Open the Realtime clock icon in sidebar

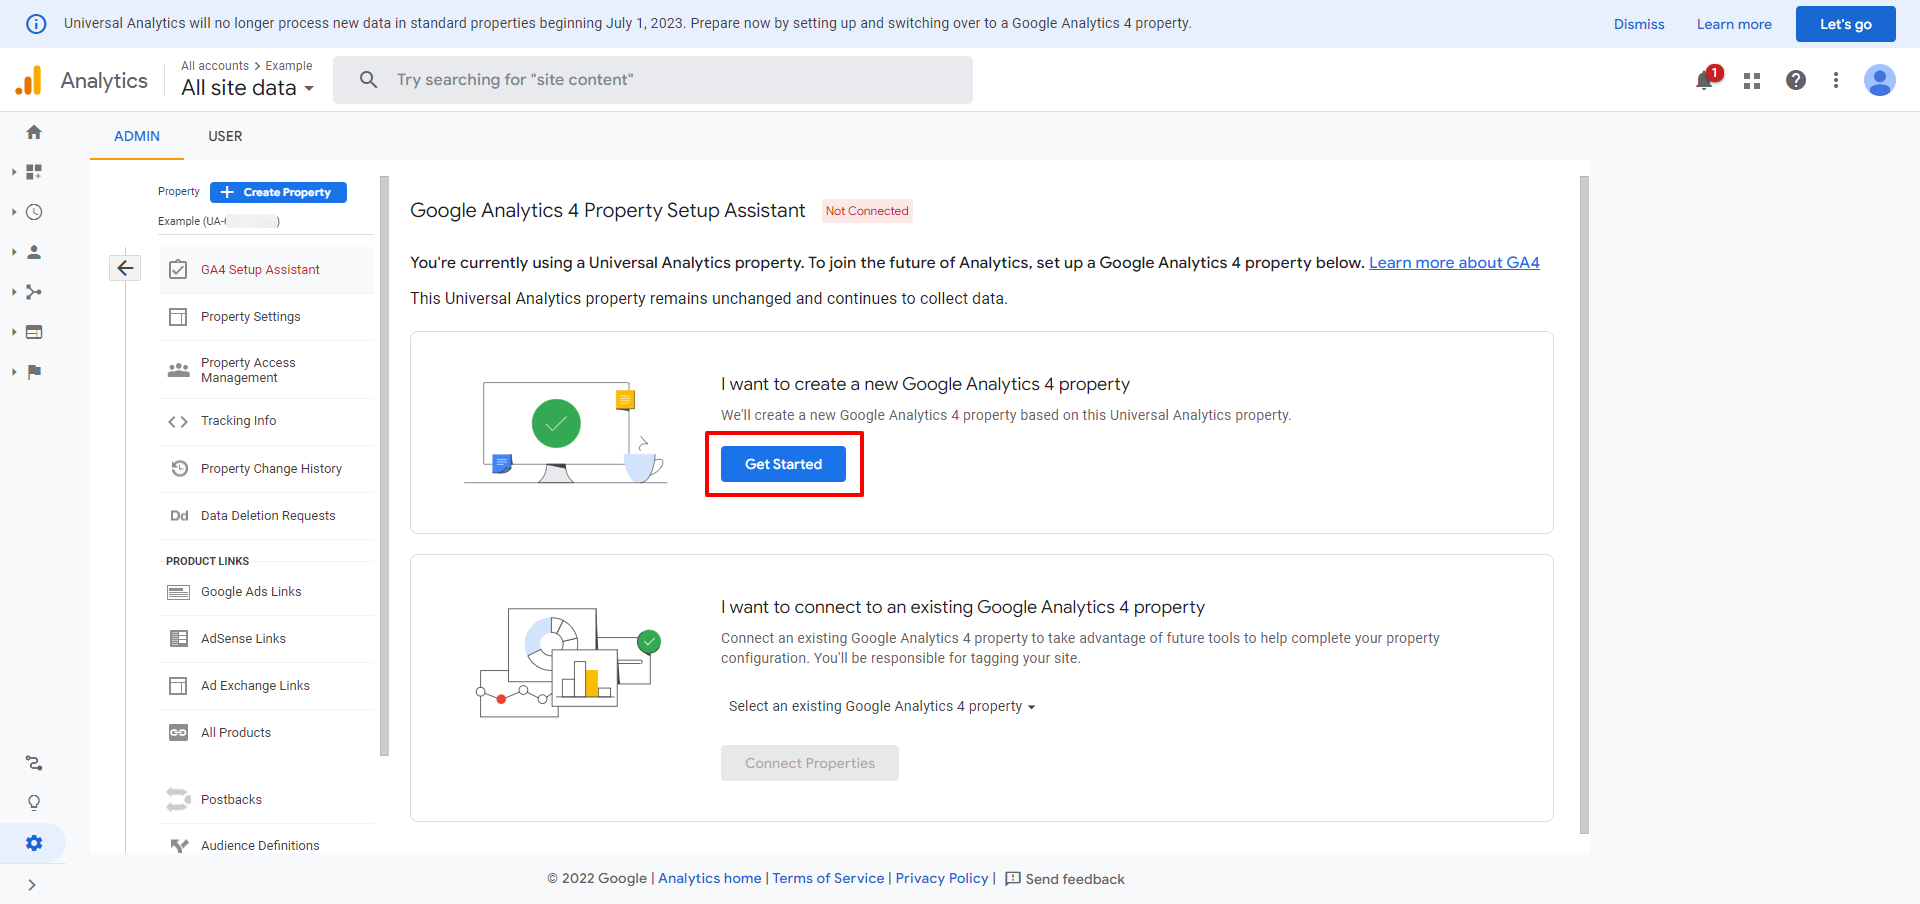pos(34,212)
